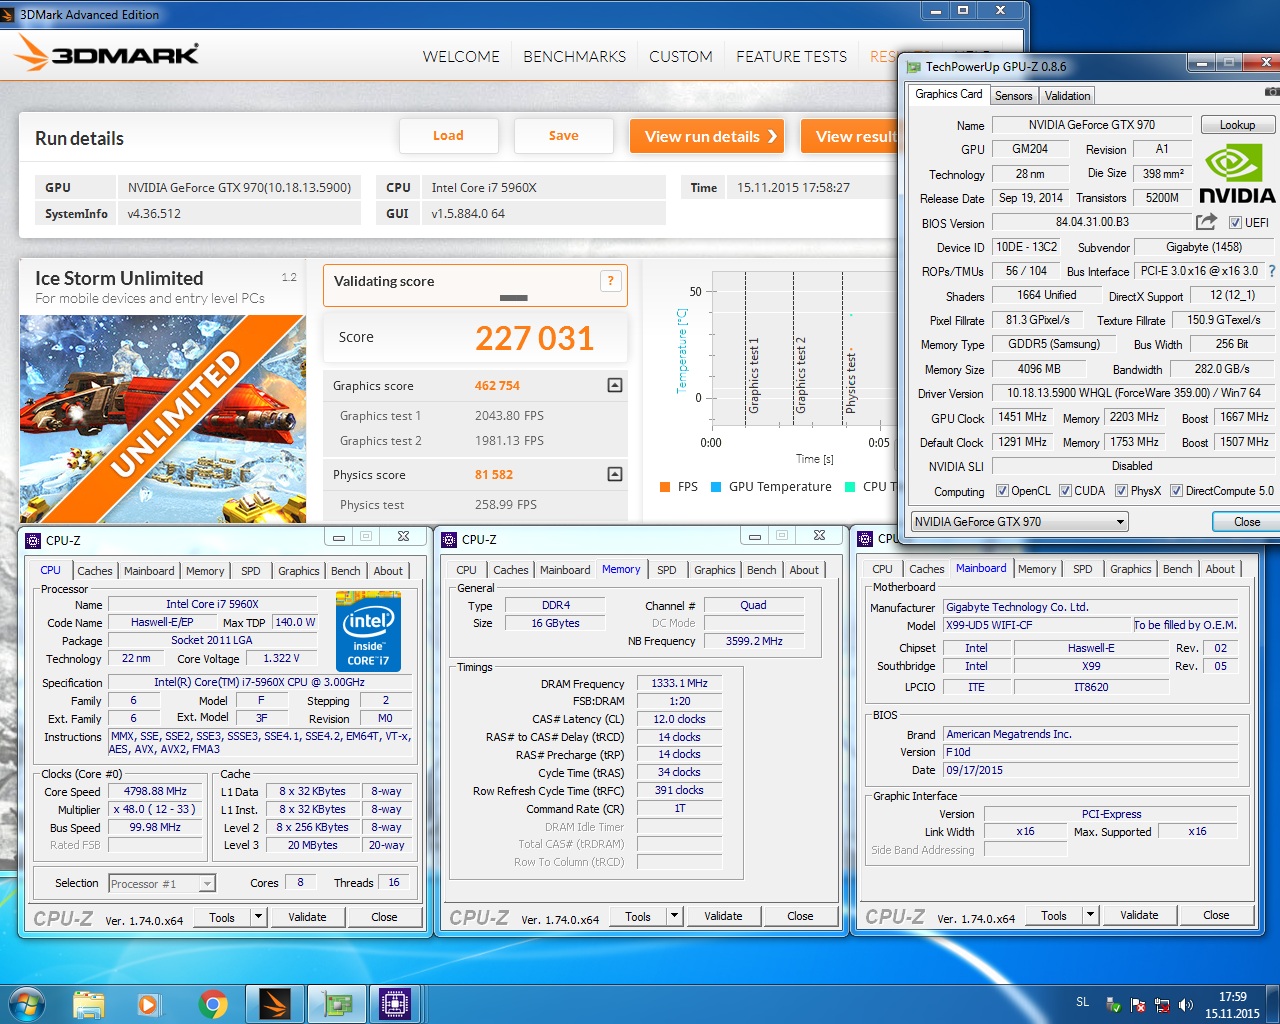Screen dimensions: 1280x1024
Task: Toggle the OpenCL checkbox
Action: point(1002,491)
